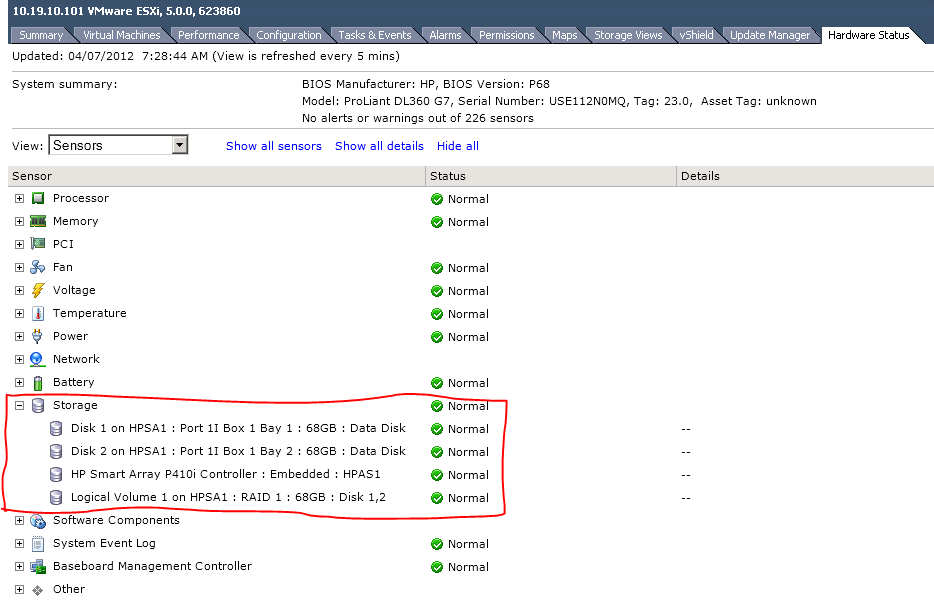This screenshot has width=934, height=607.
Task: Click the Network sensor icon
Action: [x=39, y=359]
